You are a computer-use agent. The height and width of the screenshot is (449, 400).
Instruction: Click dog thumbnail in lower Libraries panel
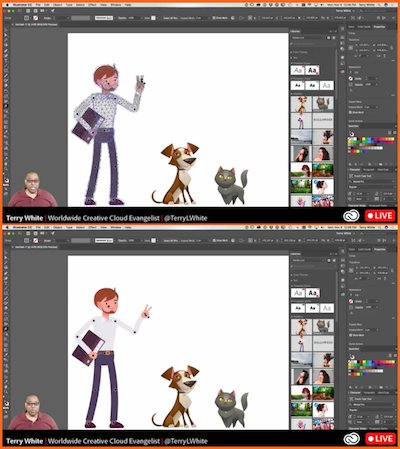pos(301,327)
